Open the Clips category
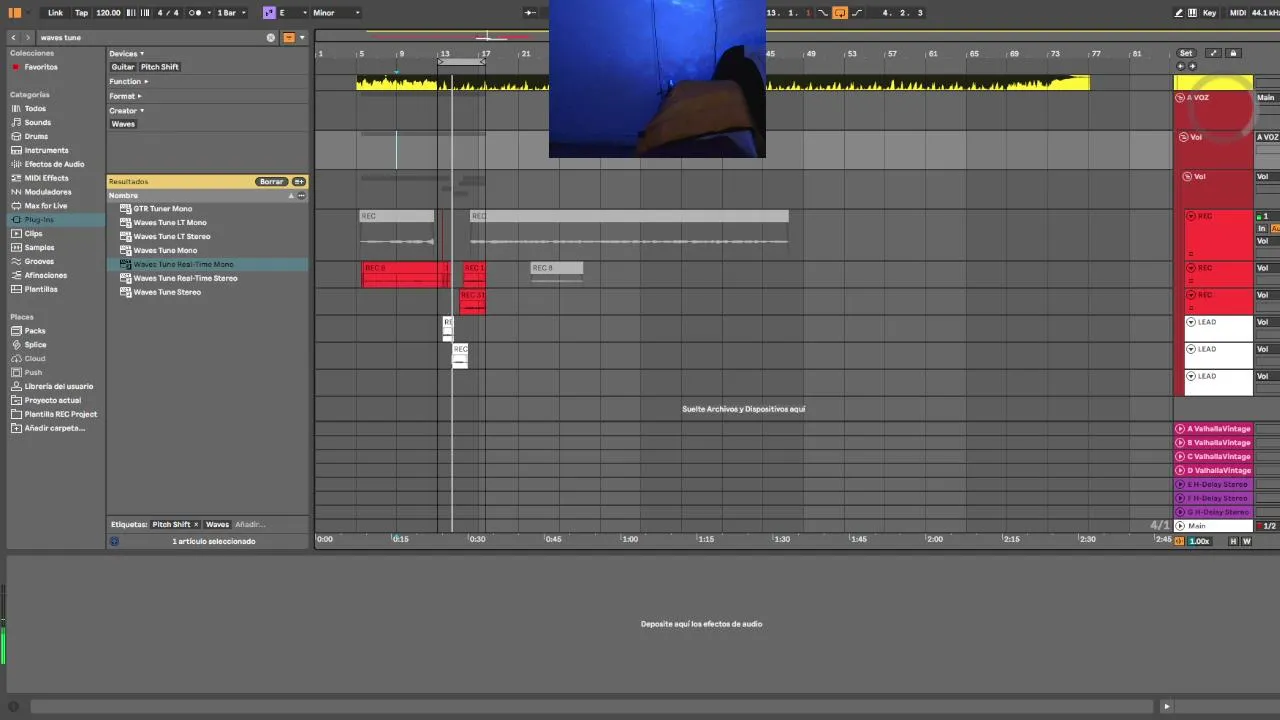The image size is (1280, 720). [33, 234]
